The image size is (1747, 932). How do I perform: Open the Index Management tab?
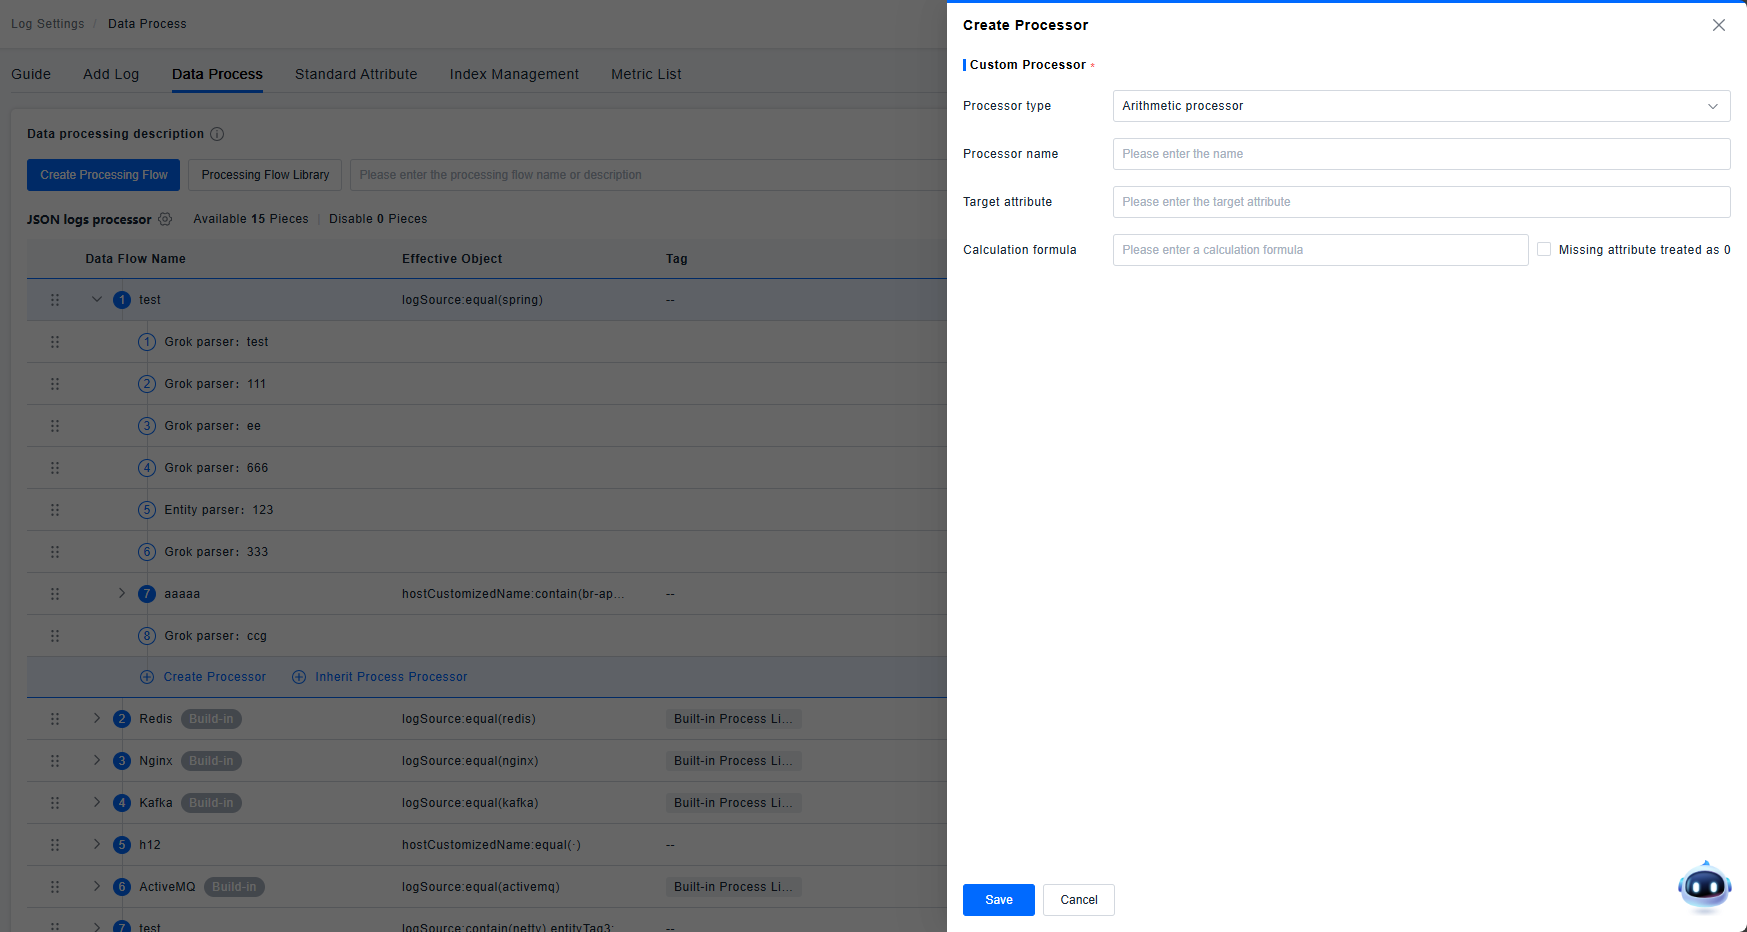pyautogui.click(x=514, y=74)
